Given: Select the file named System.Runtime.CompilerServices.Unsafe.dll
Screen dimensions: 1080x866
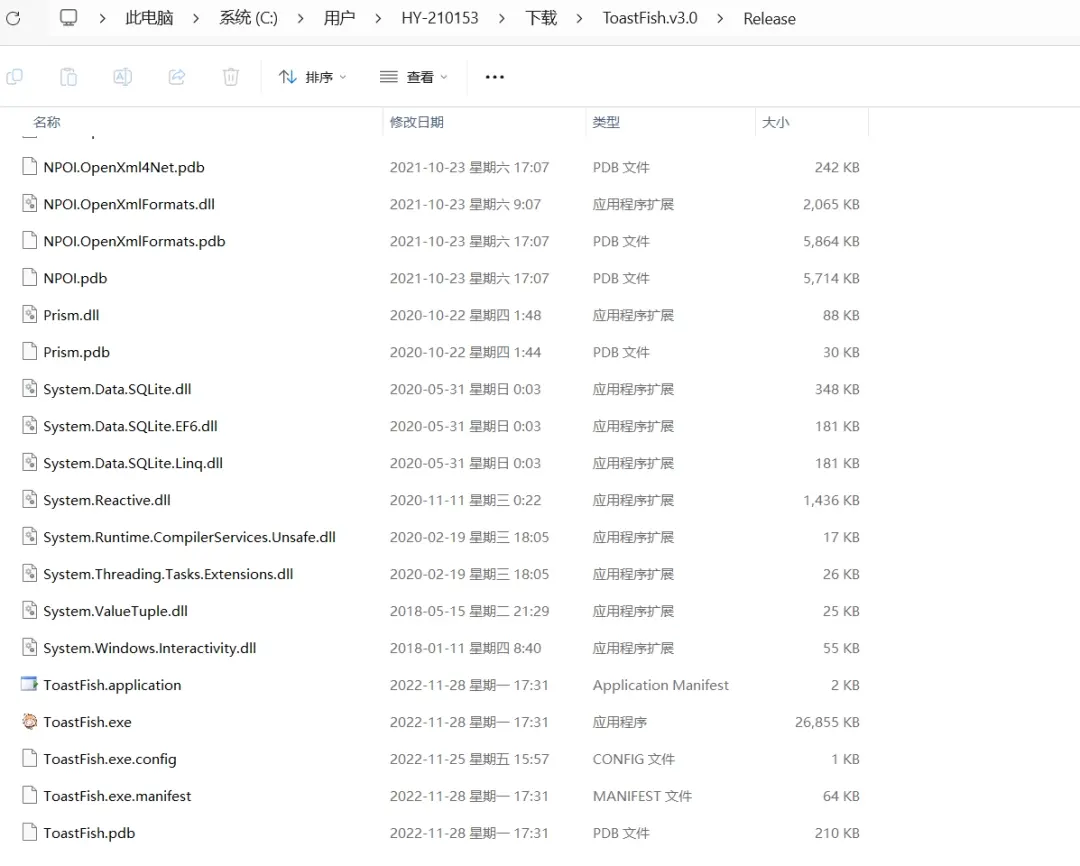Looking at the screenshot, I should click(189, 537).
